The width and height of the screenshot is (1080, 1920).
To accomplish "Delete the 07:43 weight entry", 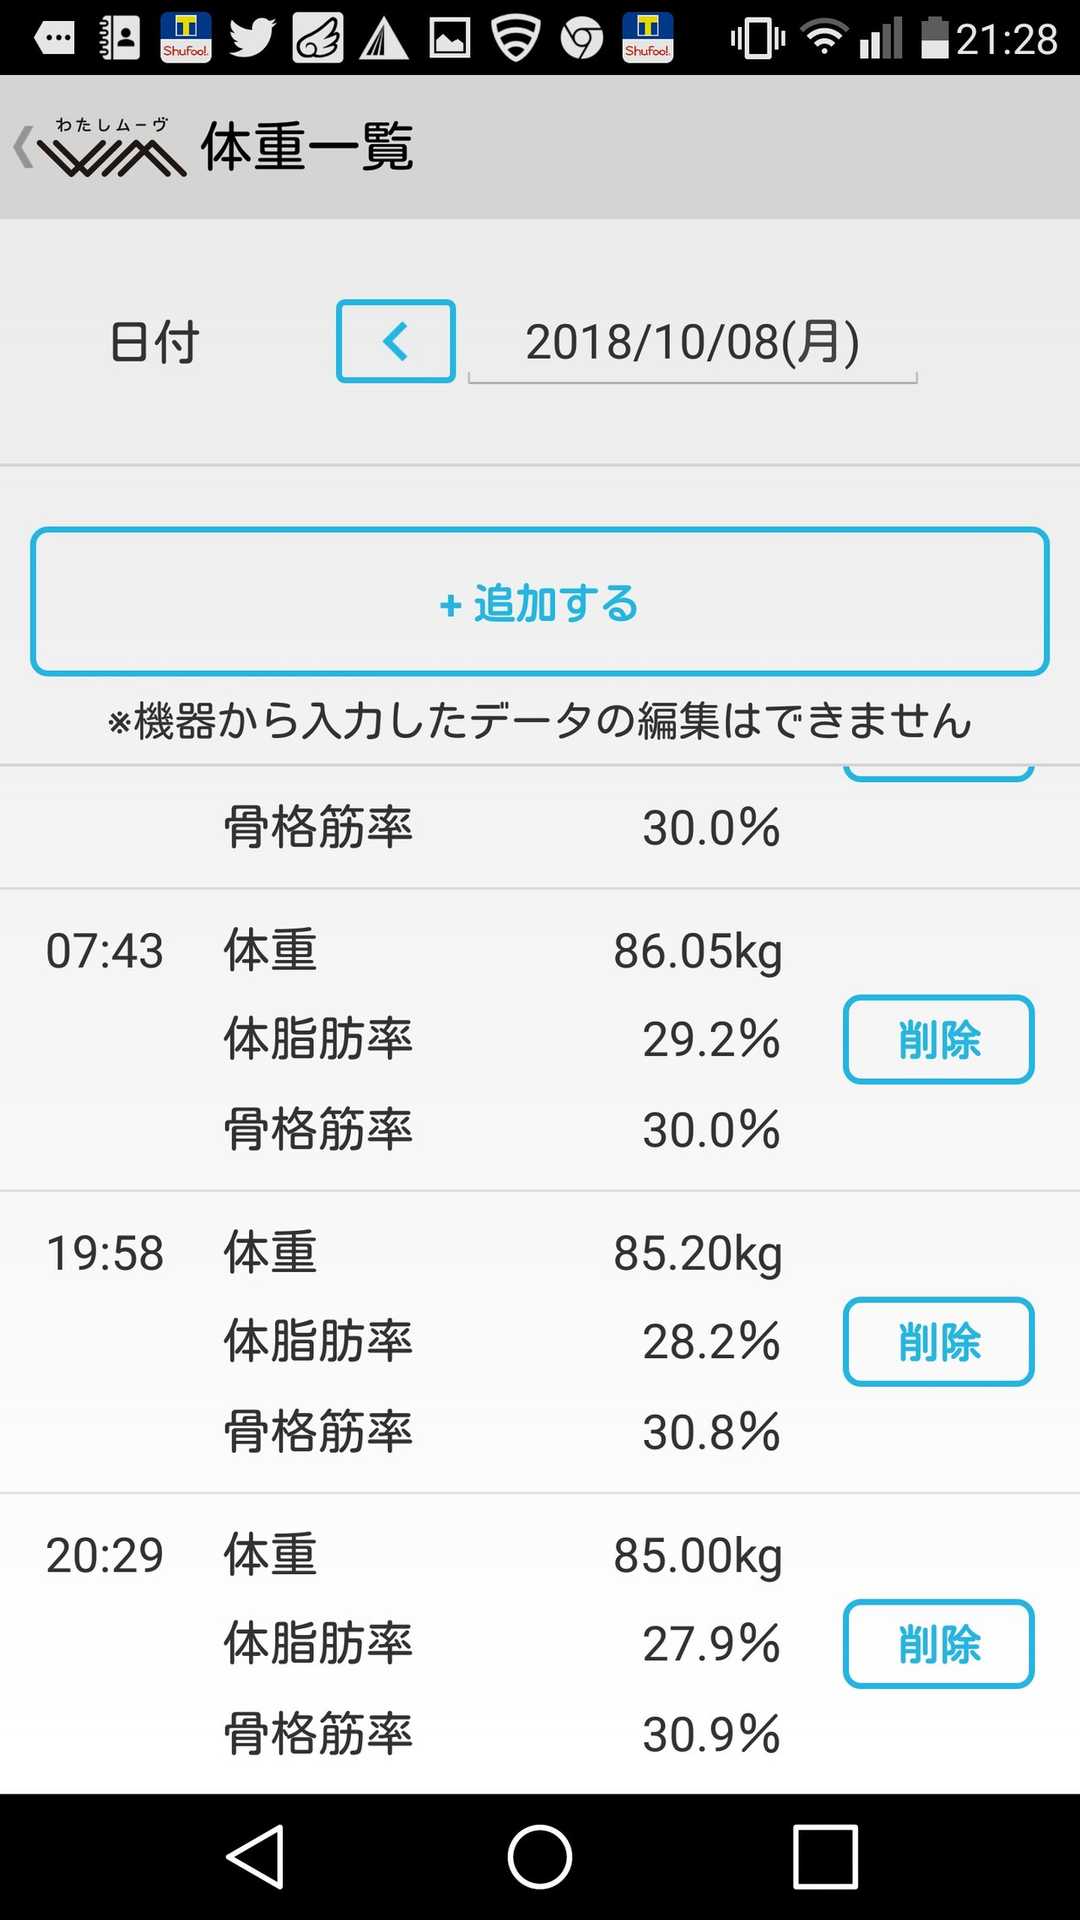I will (938, 1039).
